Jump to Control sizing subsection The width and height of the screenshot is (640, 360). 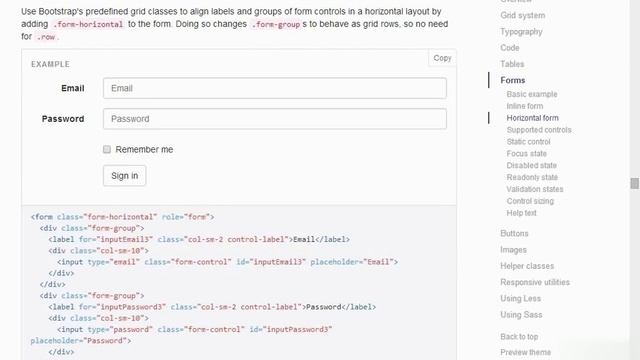coord(530,201)
